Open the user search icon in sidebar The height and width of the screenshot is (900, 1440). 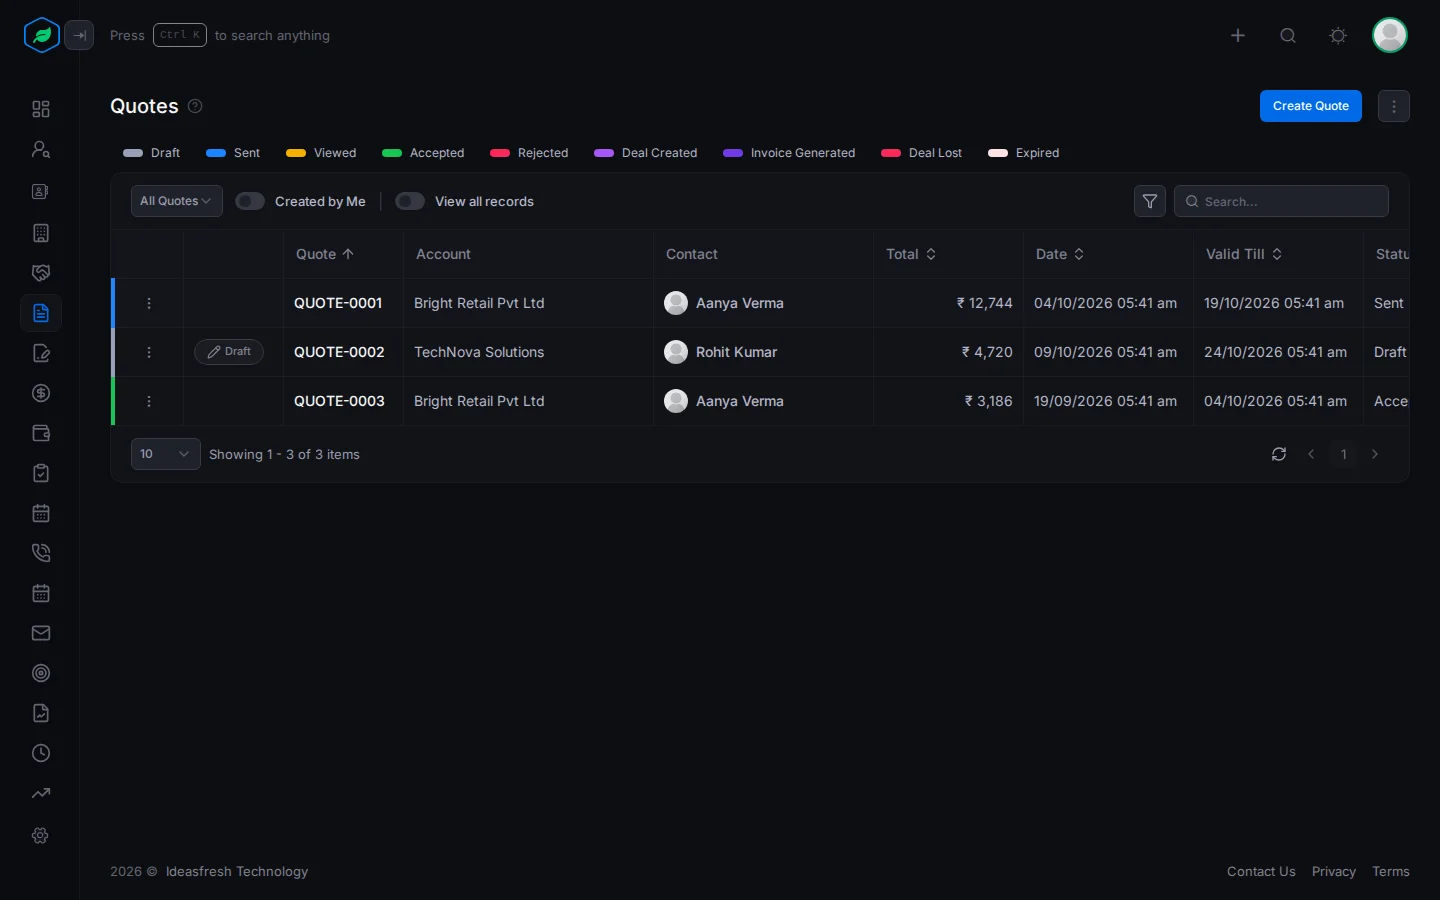tap(41, 149)
